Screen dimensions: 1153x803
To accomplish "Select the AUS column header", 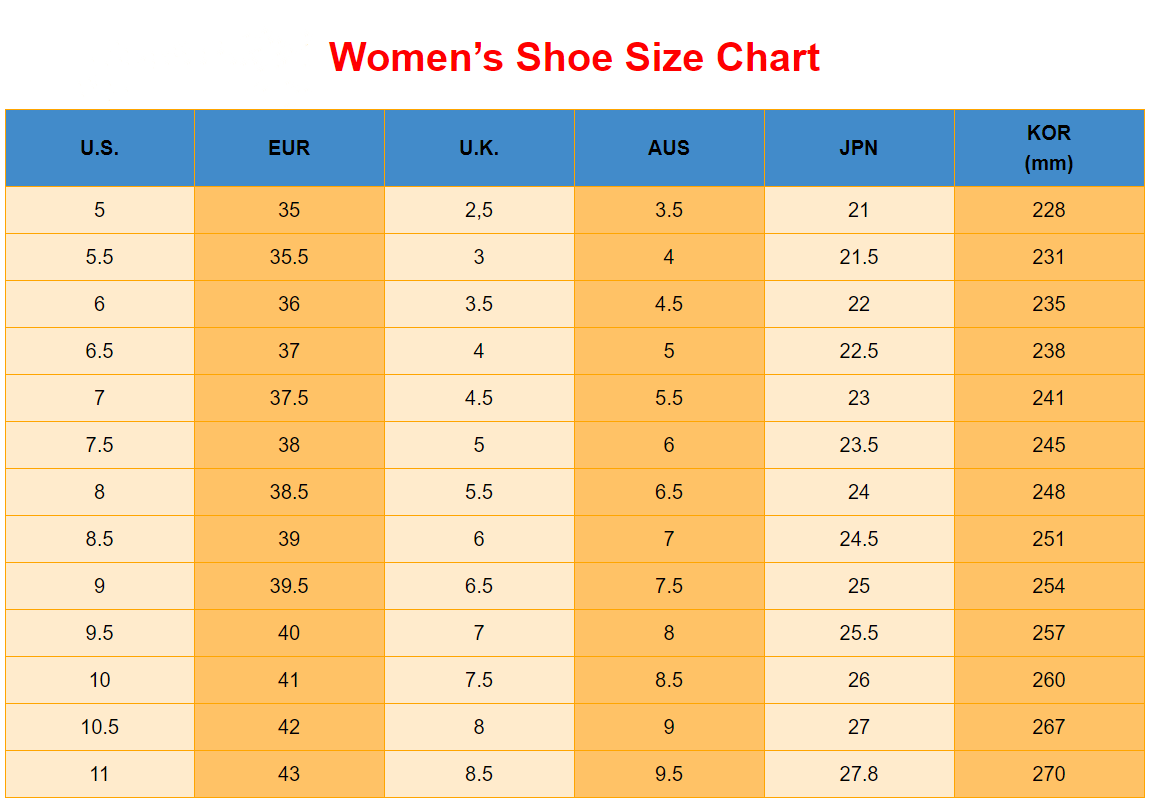I will (669, 148).
